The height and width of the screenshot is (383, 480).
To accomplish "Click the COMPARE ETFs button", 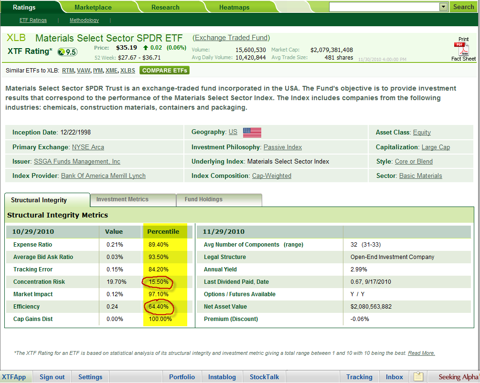I will click(x=165, y=70).
